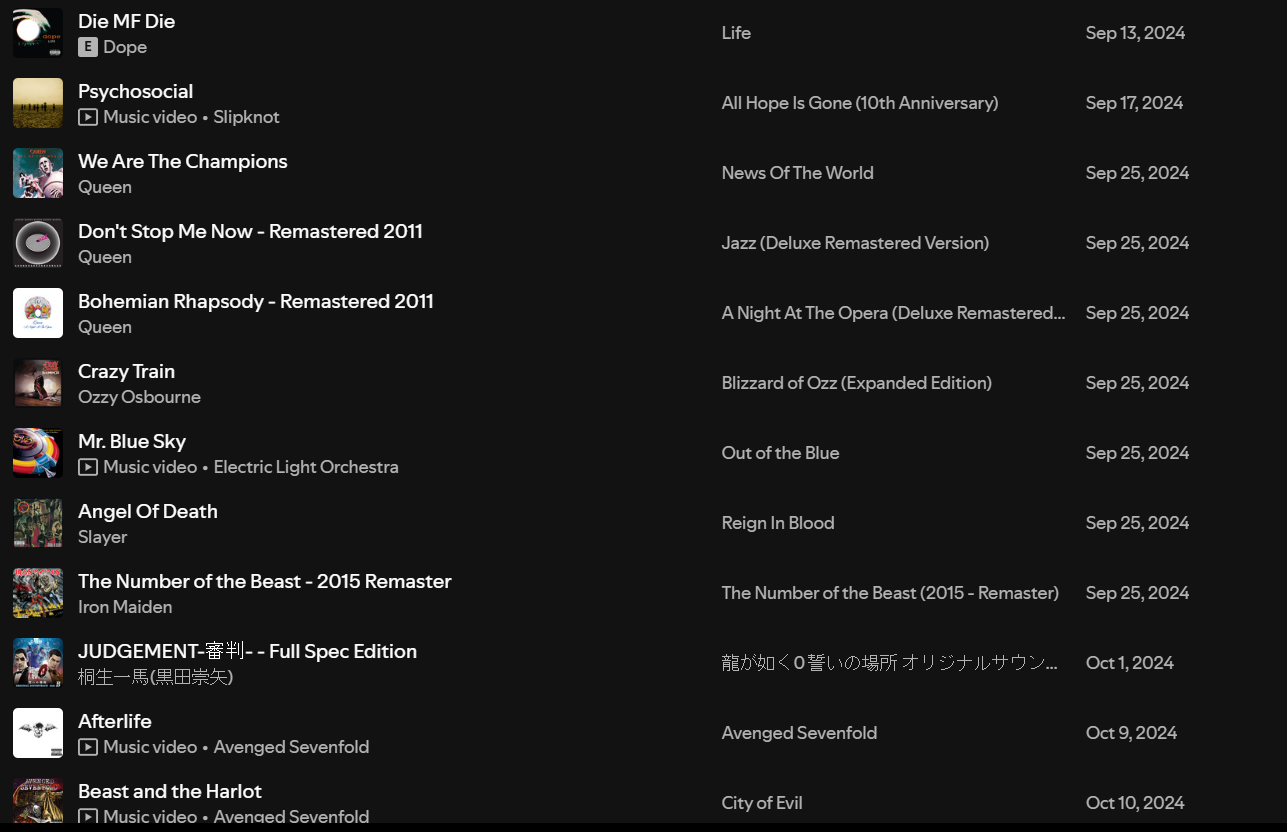Click the Psychosocial album art thumbnail
The width and height of the screenshot is (1287, 832).
click(38, 103)
